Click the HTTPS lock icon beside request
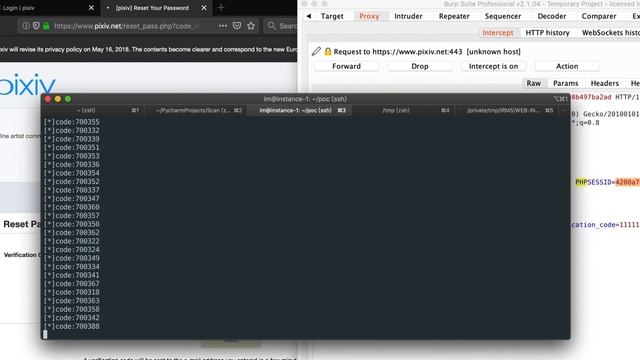Image resolution: width=640 pixels, height=360 pixels. tap(328, 51)
